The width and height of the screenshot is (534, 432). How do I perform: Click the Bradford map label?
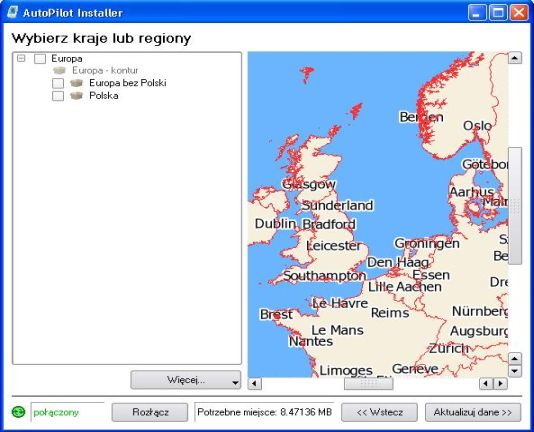point(329,224)
